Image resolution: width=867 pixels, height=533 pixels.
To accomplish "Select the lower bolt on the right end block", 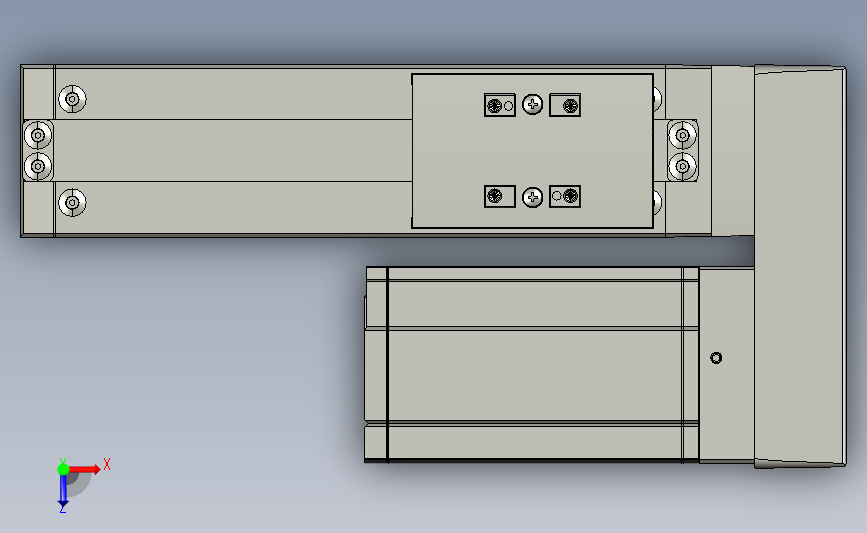I will coord(682,166).
